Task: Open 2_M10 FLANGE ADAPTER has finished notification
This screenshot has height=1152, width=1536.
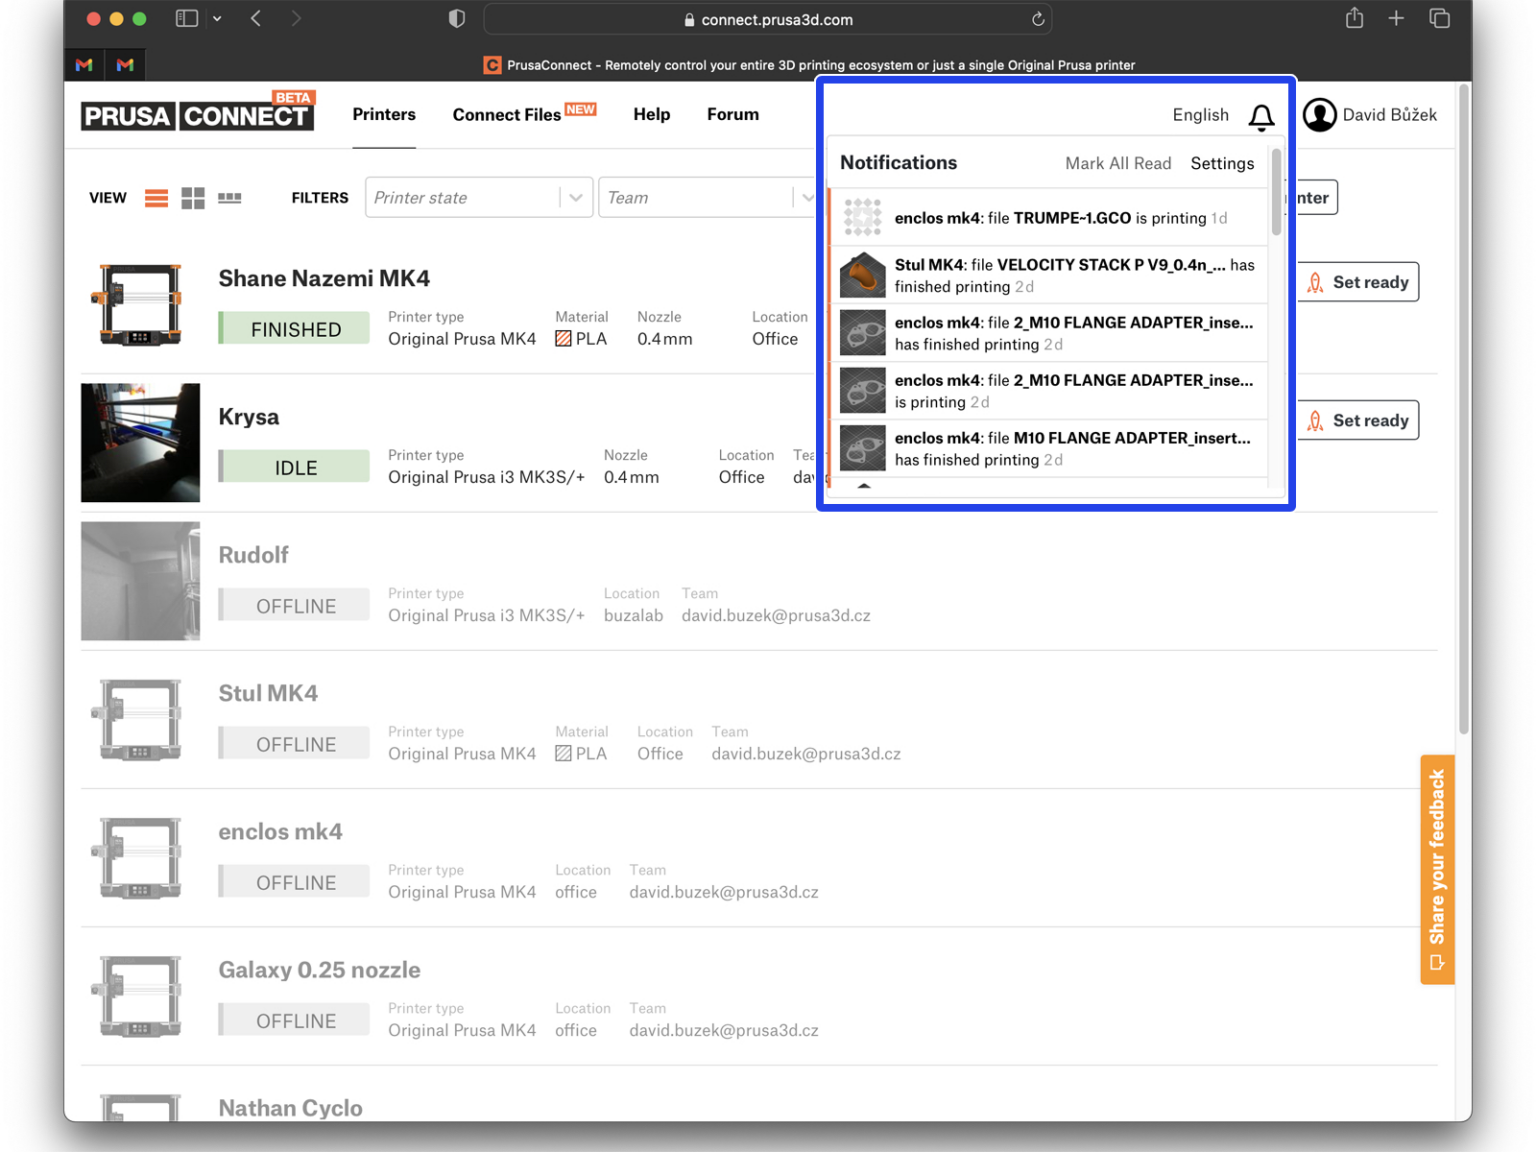Action: [x=1049, y=333]
